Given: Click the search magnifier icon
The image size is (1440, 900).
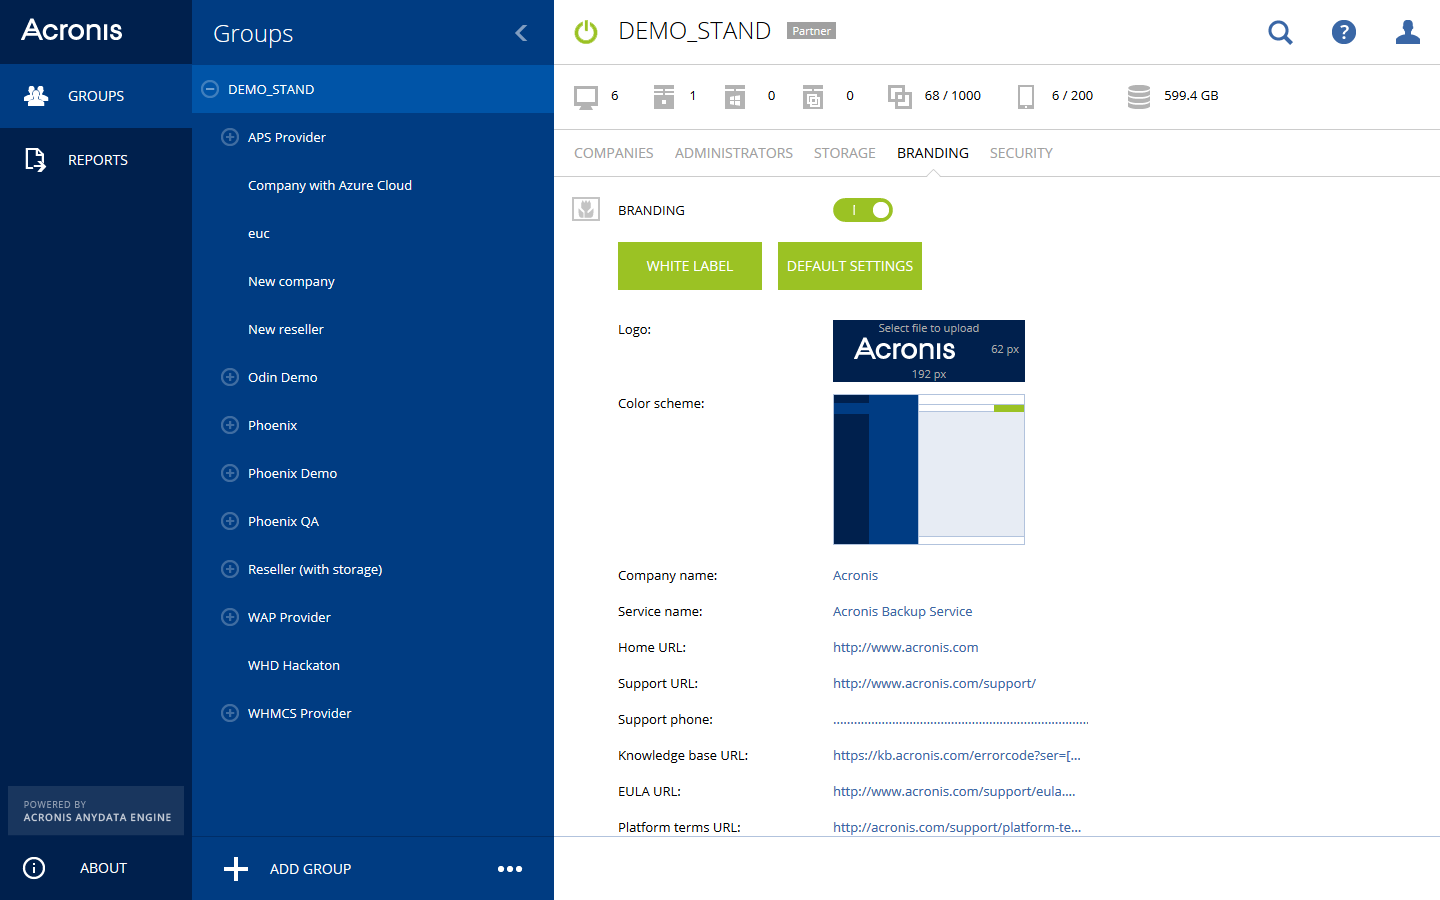Looking at the screenshot, I should 1280,33.
